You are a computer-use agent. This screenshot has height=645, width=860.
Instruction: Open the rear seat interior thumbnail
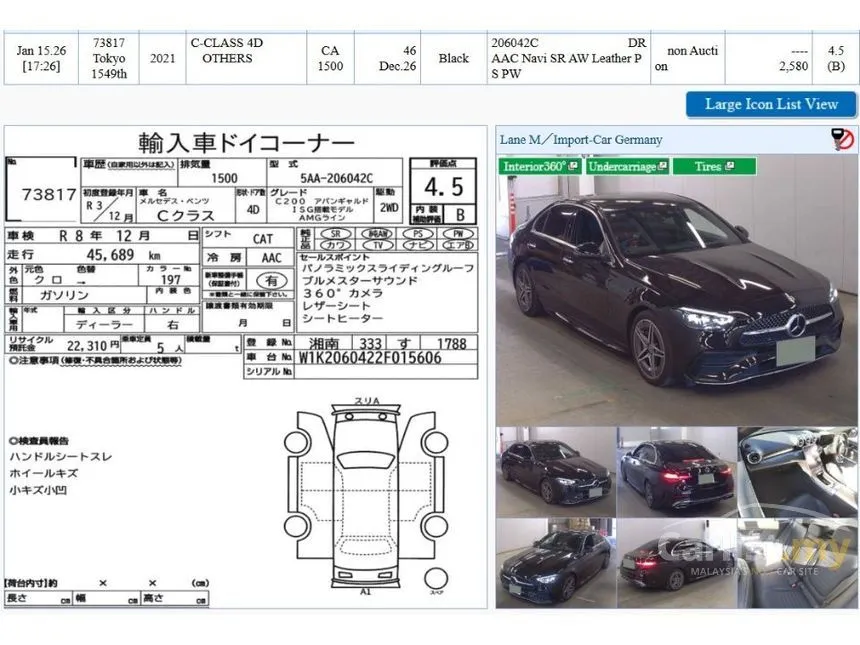797,563
